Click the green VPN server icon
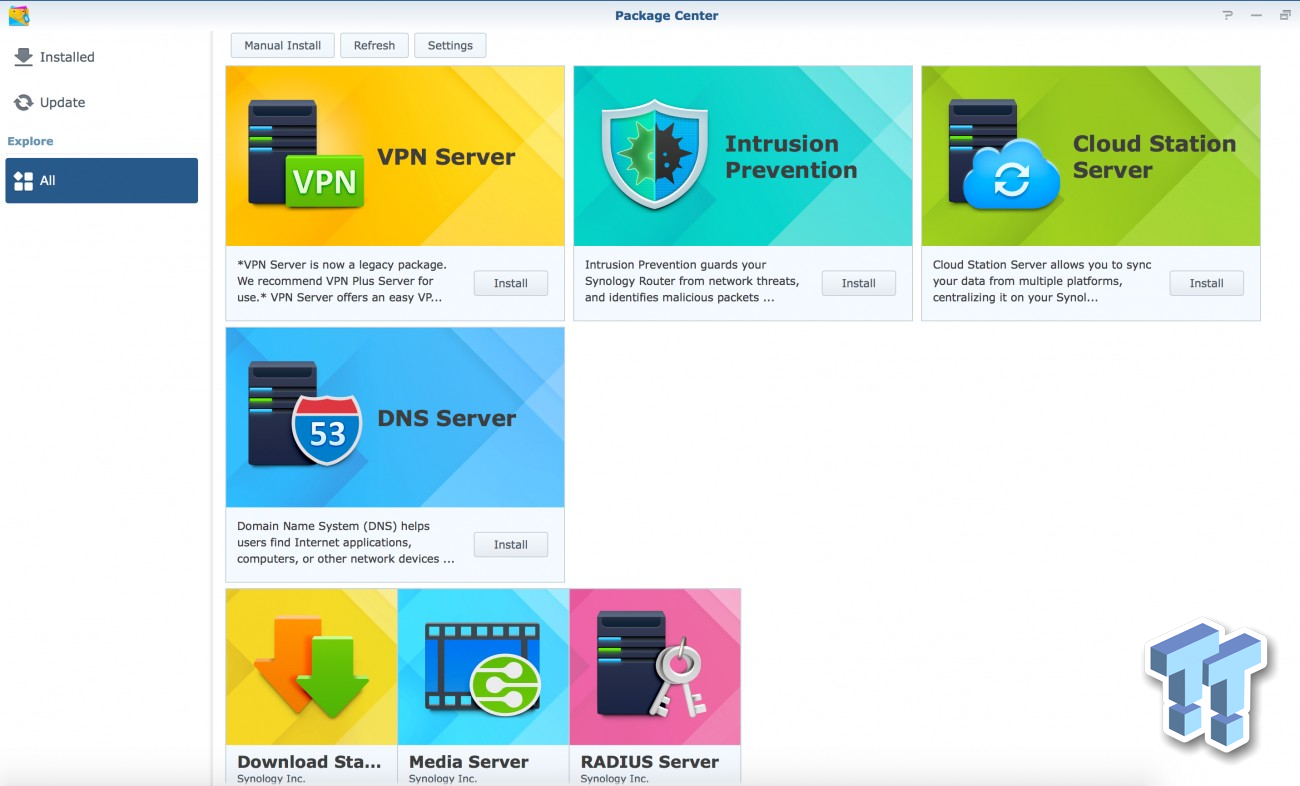The image size is (1300, 786). pos(306,155)
